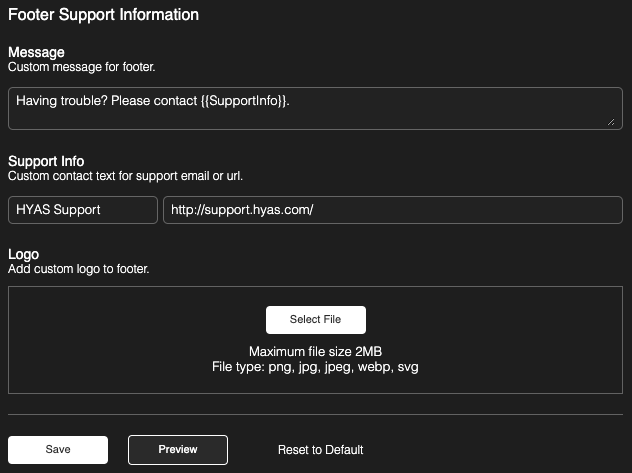The height and width of the screenshot is (473, 632).
Task: Click the Logo section label
Action: [24, 255]
